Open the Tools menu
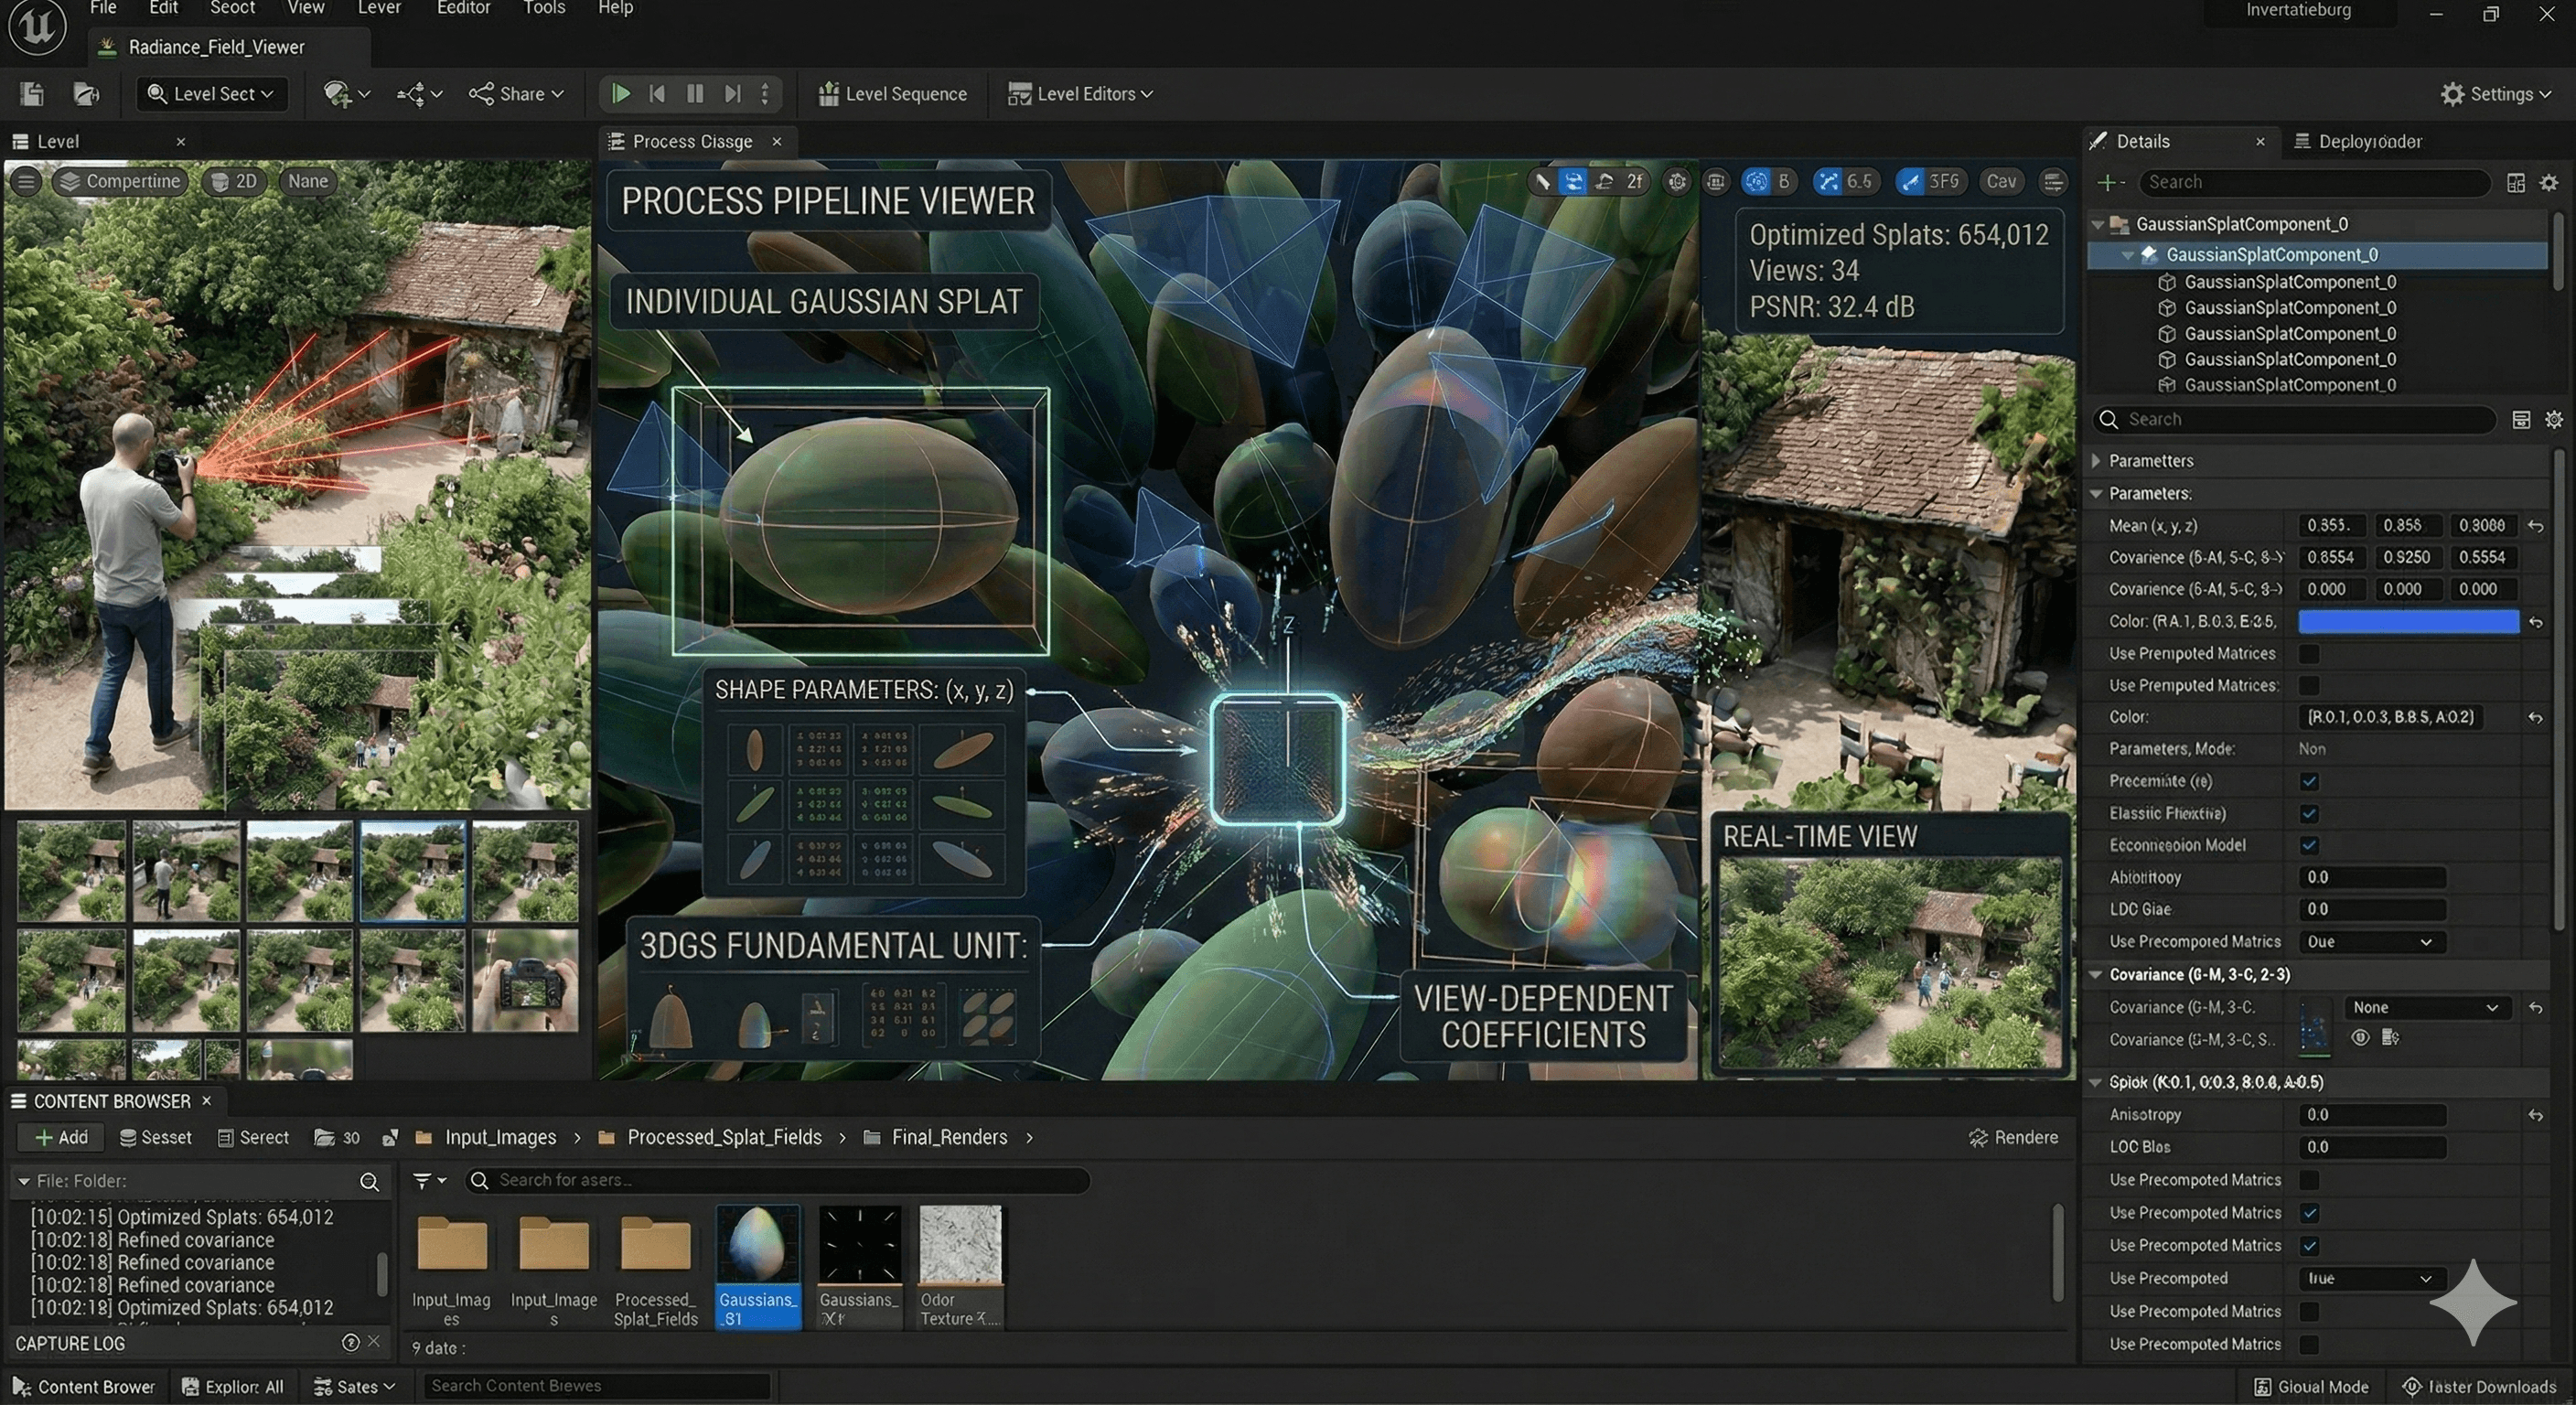2576x1405 pixels. (543, 8)
